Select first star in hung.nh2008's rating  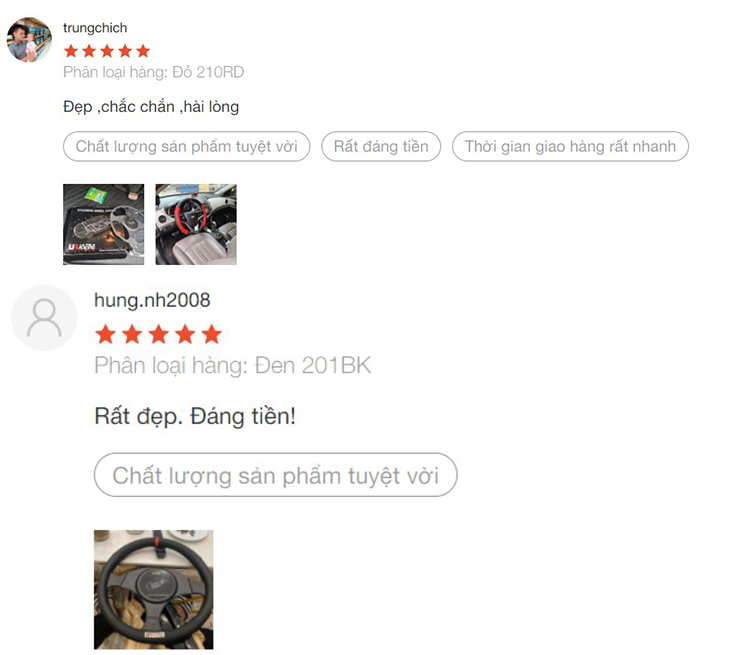coord(106,334)
